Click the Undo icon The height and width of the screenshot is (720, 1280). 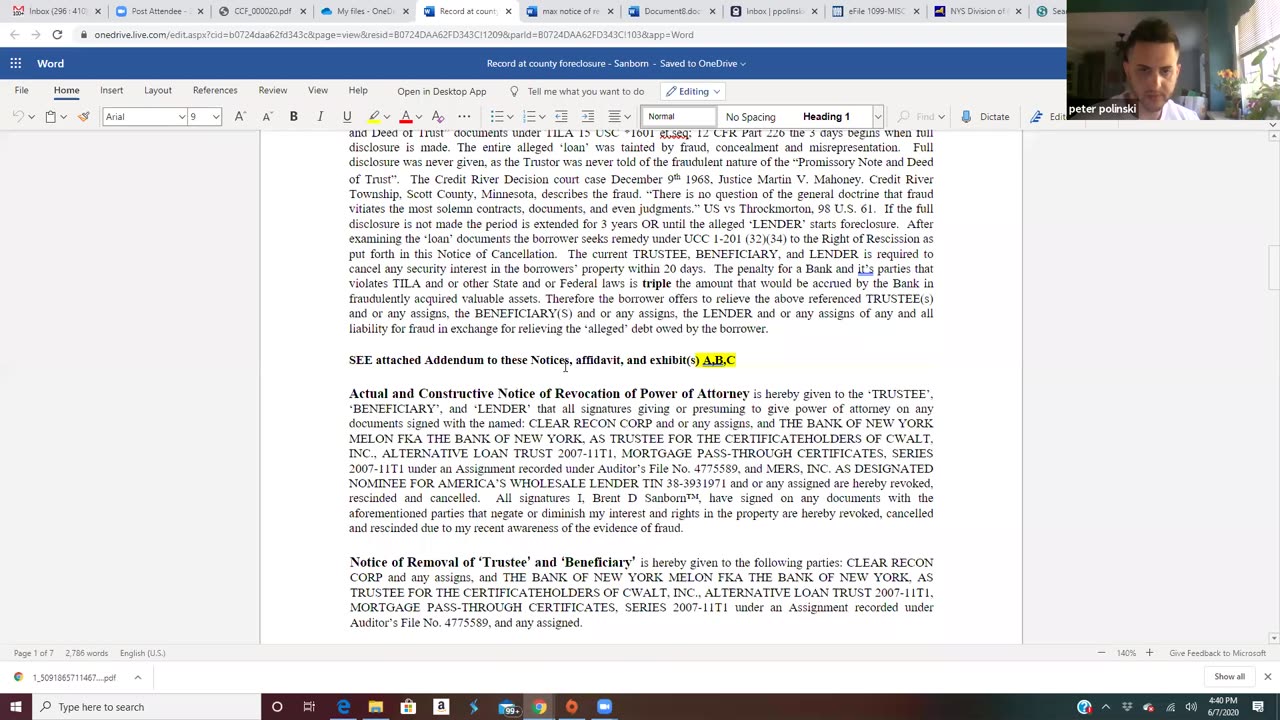click(x=18, y=117)
